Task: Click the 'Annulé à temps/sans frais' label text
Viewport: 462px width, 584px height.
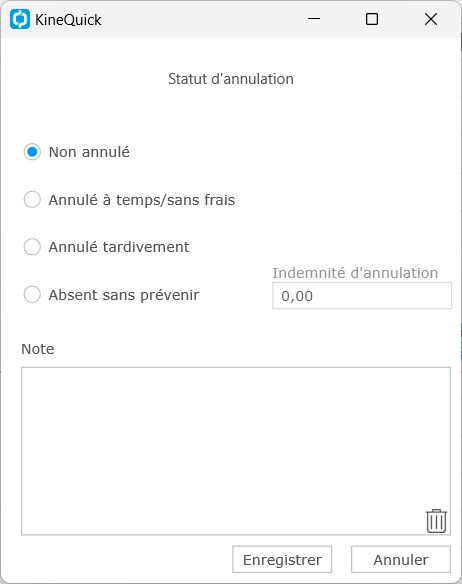Action: [142, 200]
